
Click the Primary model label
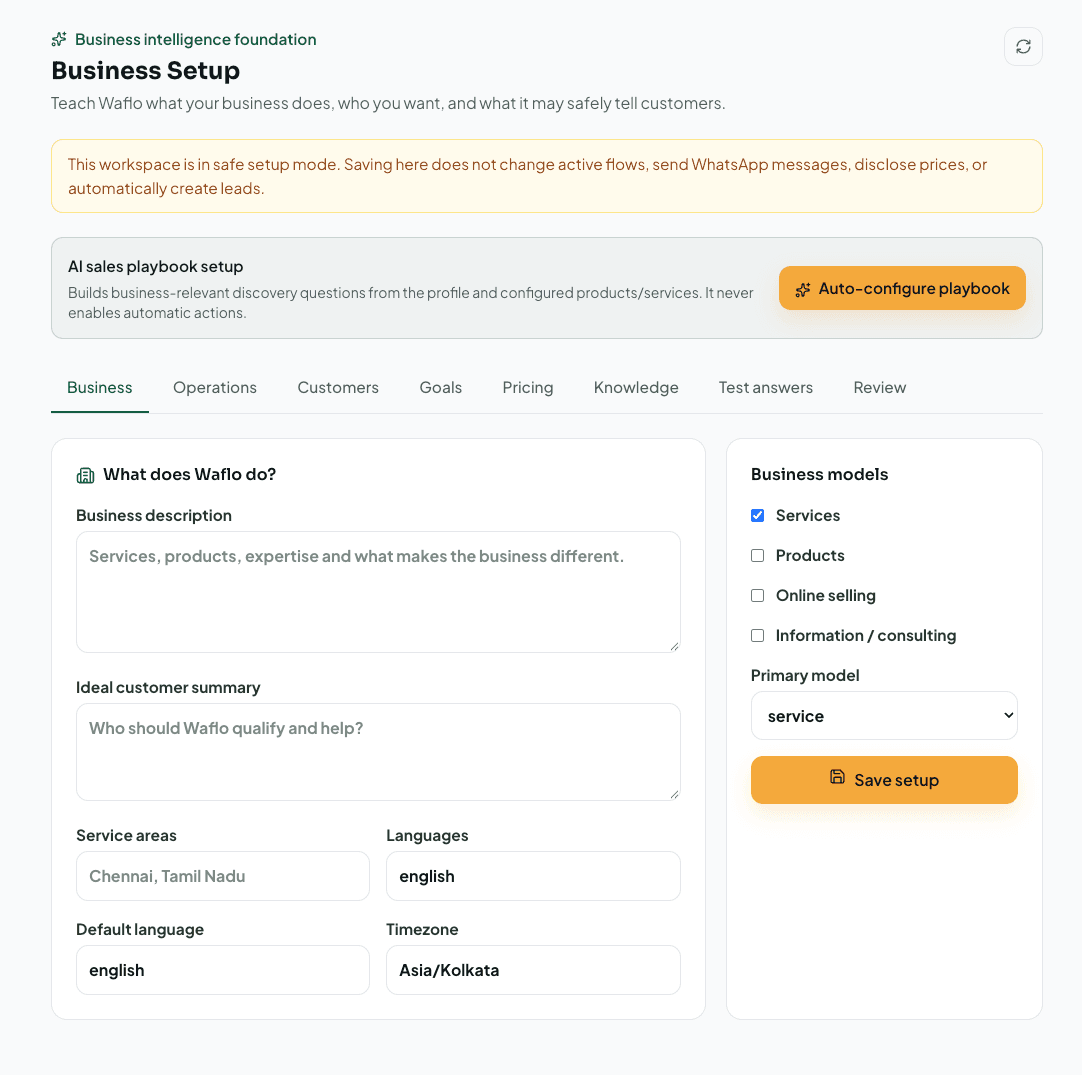coord(805,675)
